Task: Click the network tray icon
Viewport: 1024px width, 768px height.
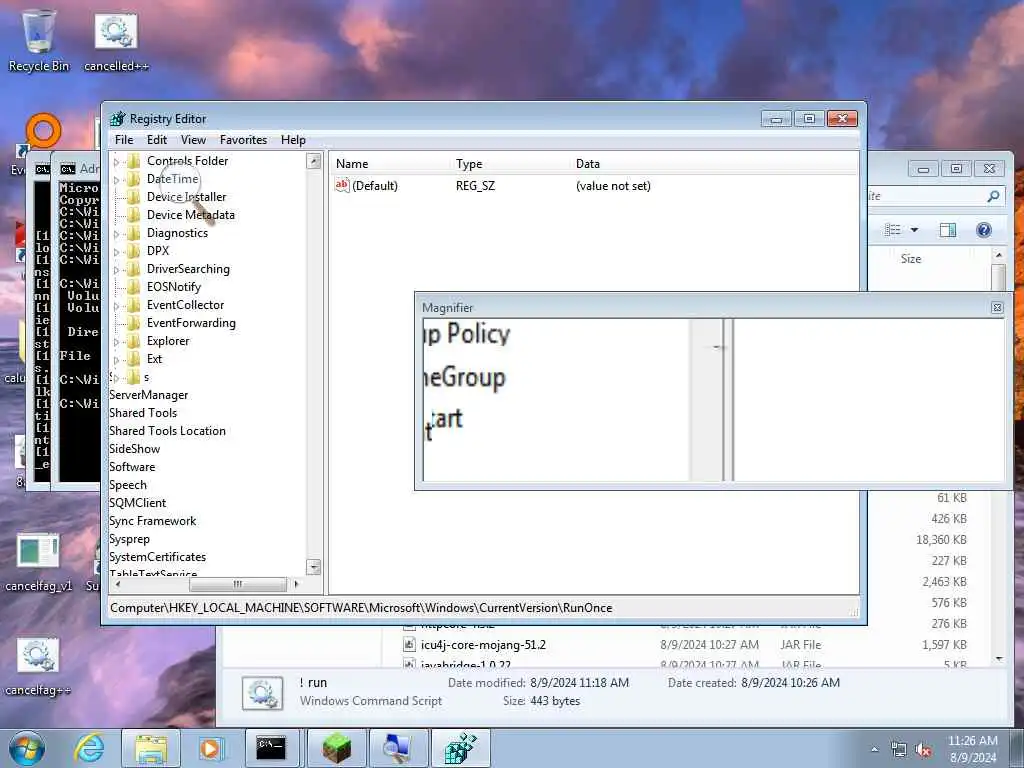Action: (899, 750)
